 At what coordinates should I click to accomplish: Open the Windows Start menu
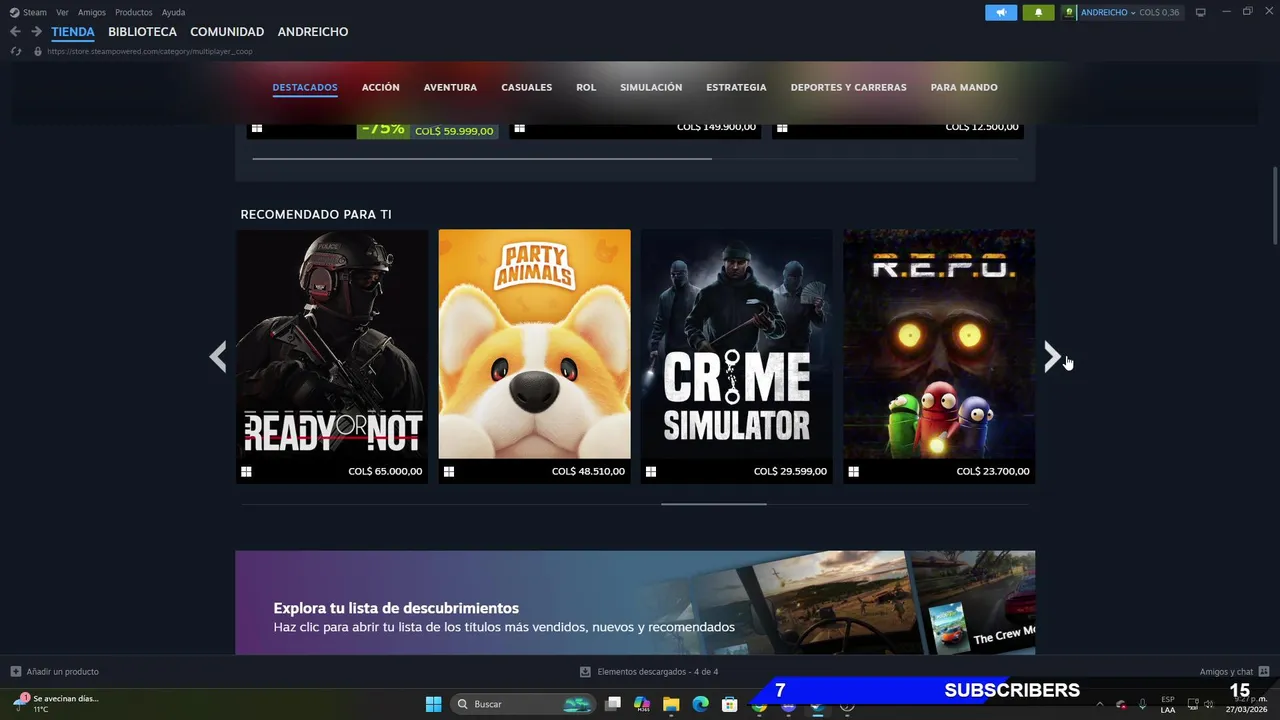[433, 704]
